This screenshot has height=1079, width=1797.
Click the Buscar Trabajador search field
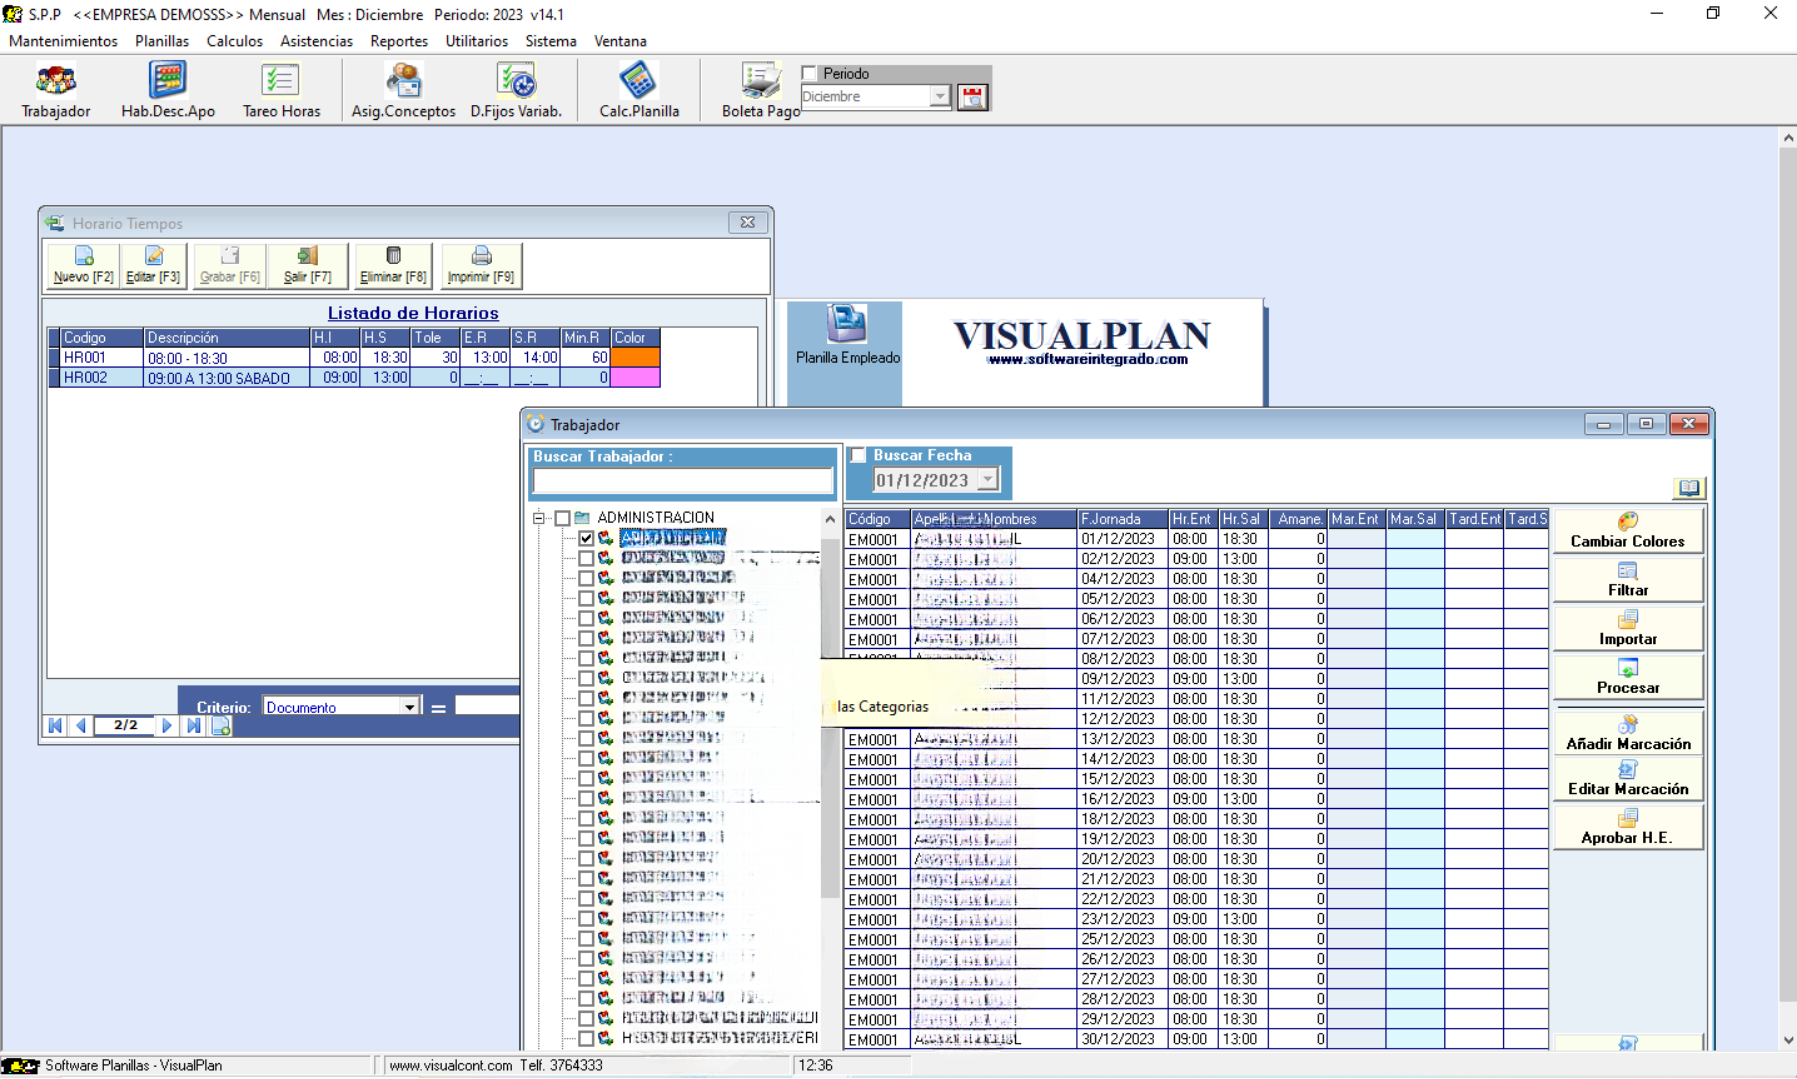tap(683, 481)
